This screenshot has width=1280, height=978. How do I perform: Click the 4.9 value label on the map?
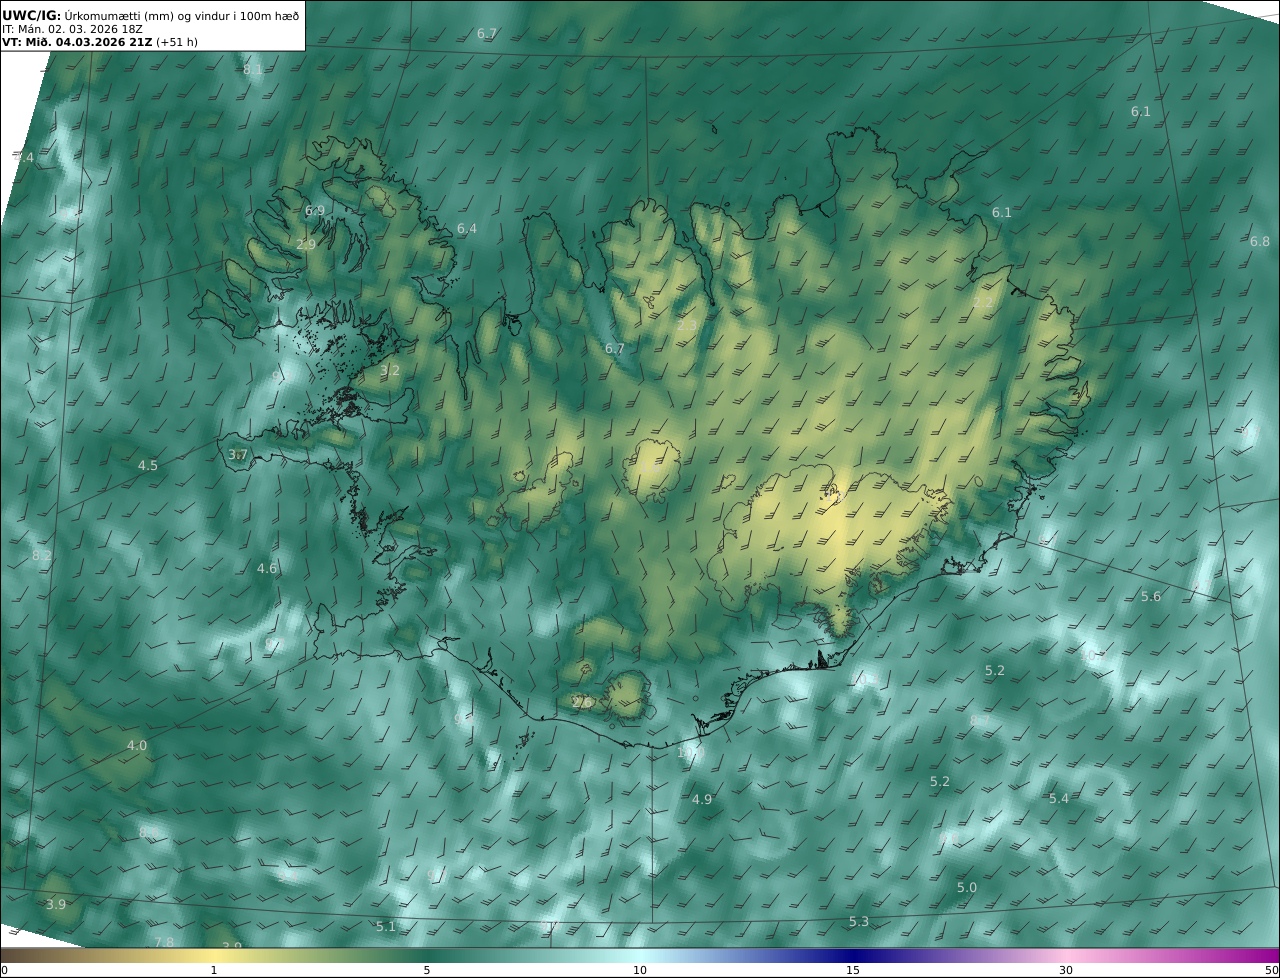(702, 799)
